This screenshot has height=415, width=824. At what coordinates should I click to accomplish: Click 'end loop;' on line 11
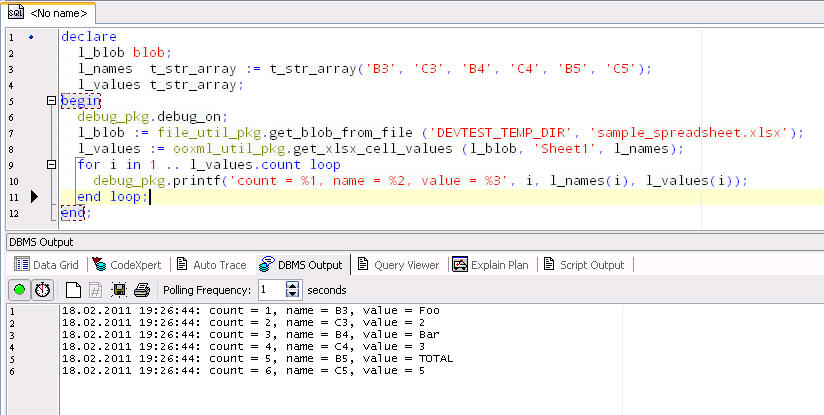(x=112, y=197)
